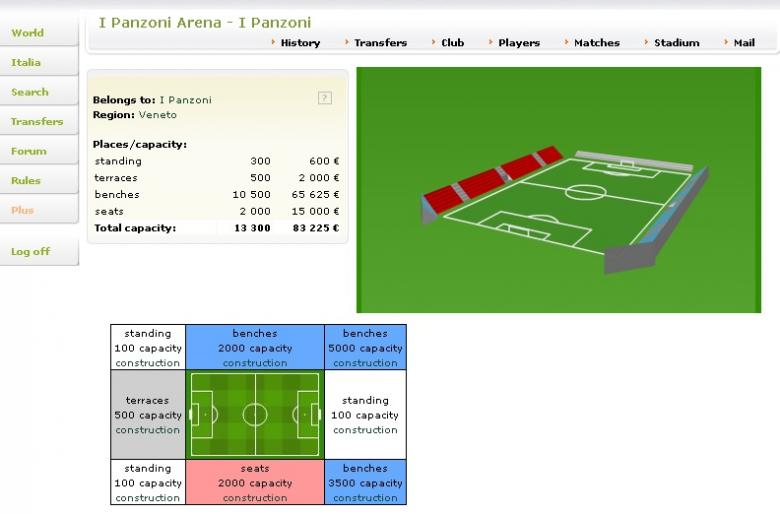The width and height of the screenshot is (780, 514).
Task: Open the I Panzoni owner link
Action: (185, 100)
